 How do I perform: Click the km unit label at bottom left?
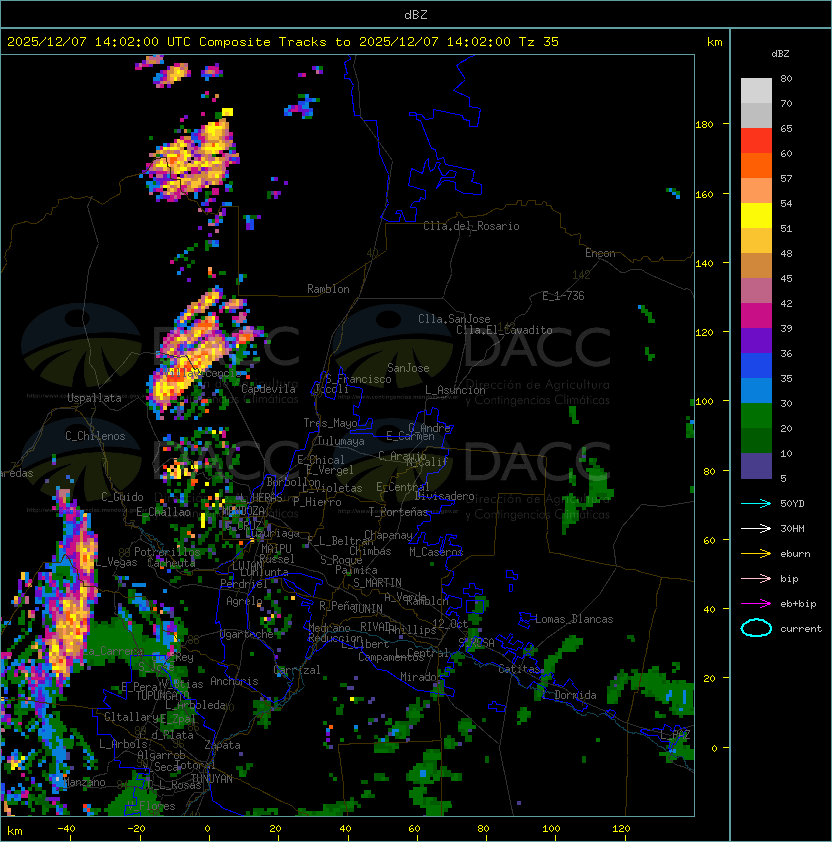(x=15, y=831)
